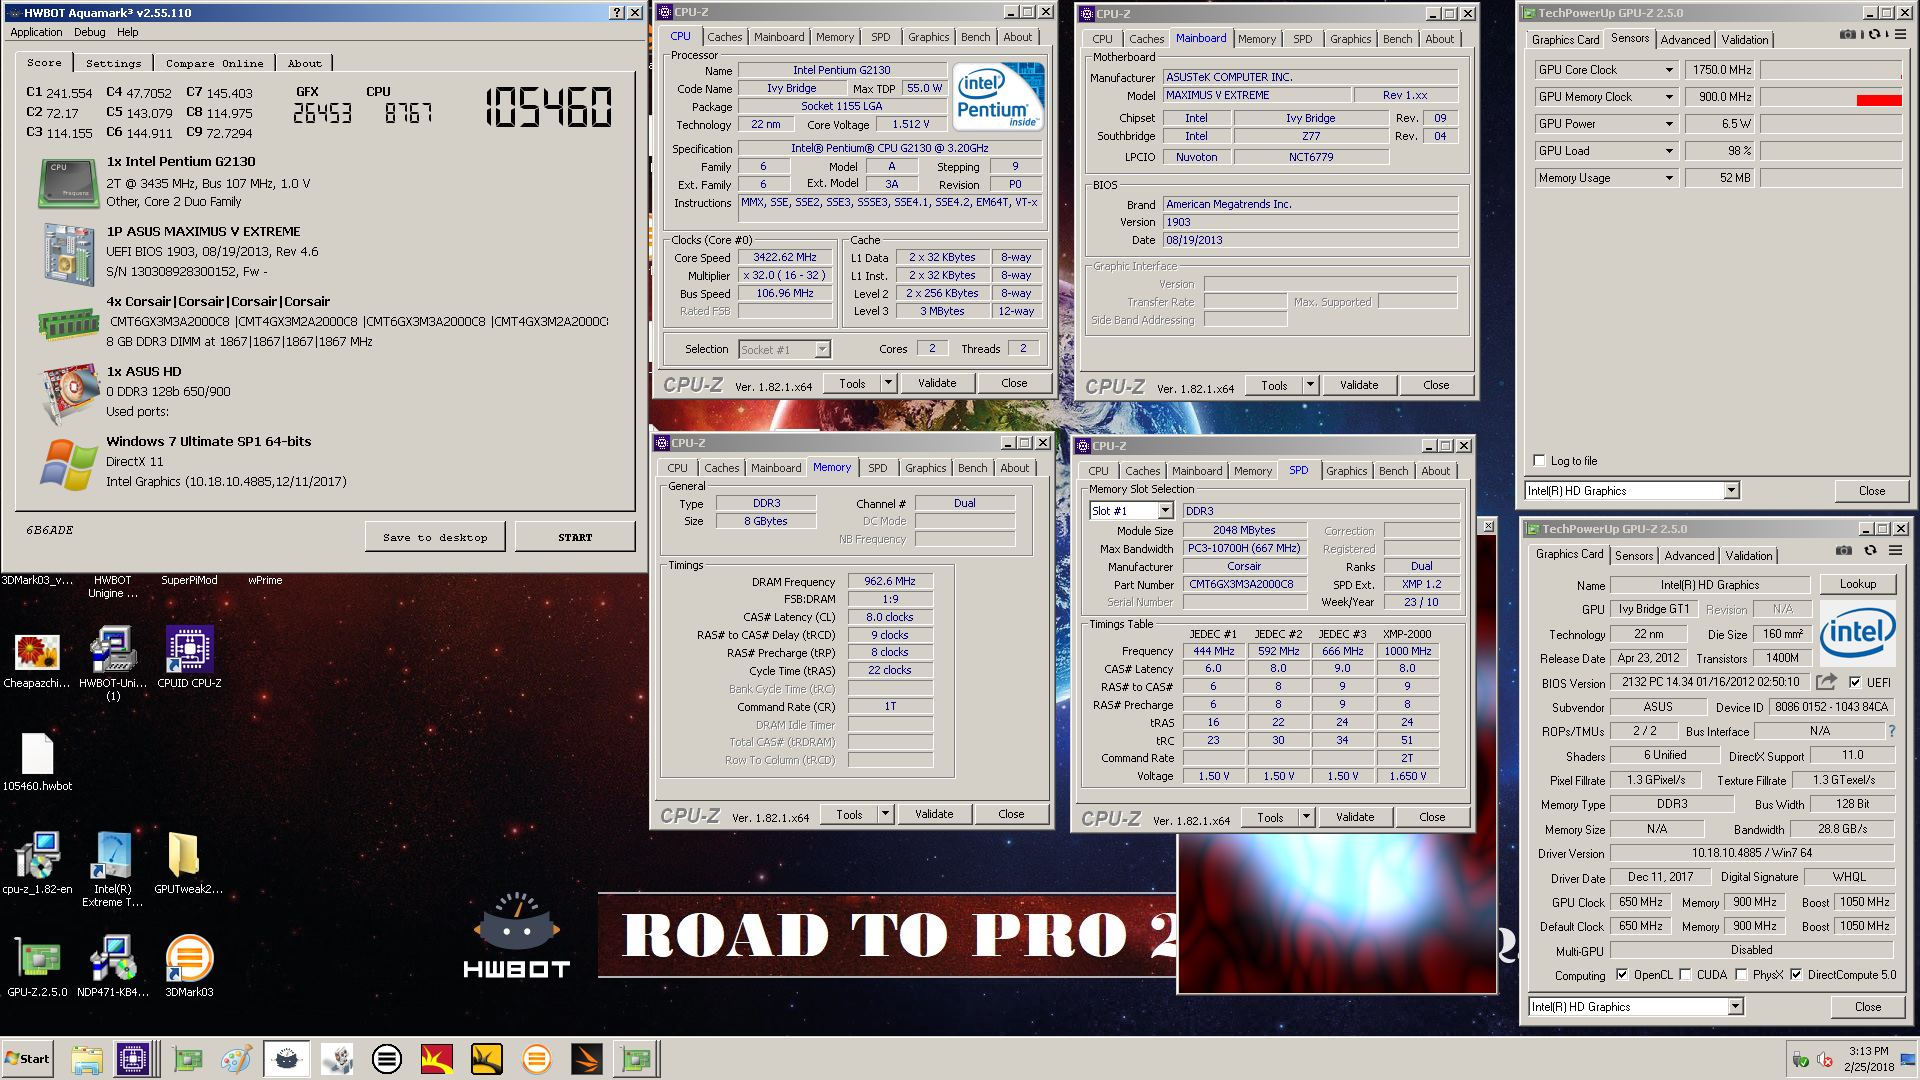This screenshot has width=1920, height=1080.
Task: Toggle the UEFI checkbox in GPU-Z
Action: (1855, 683)
